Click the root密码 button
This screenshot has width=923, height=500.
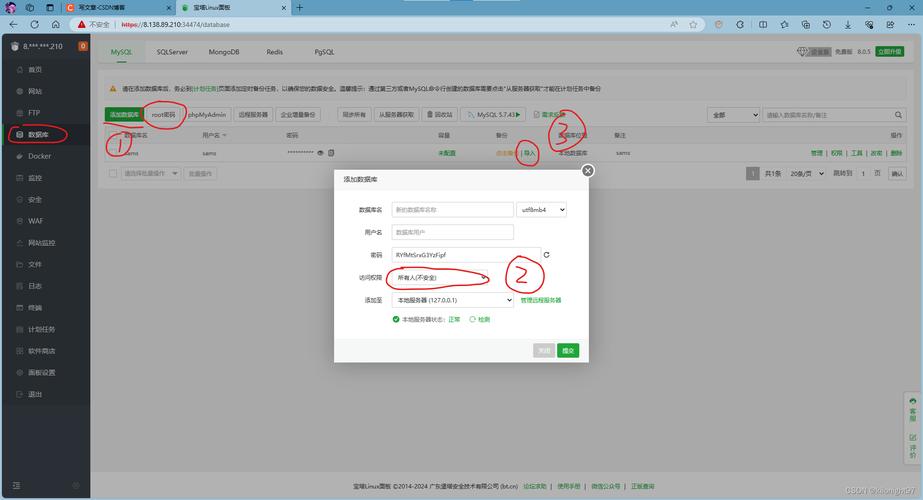(163, 115)
